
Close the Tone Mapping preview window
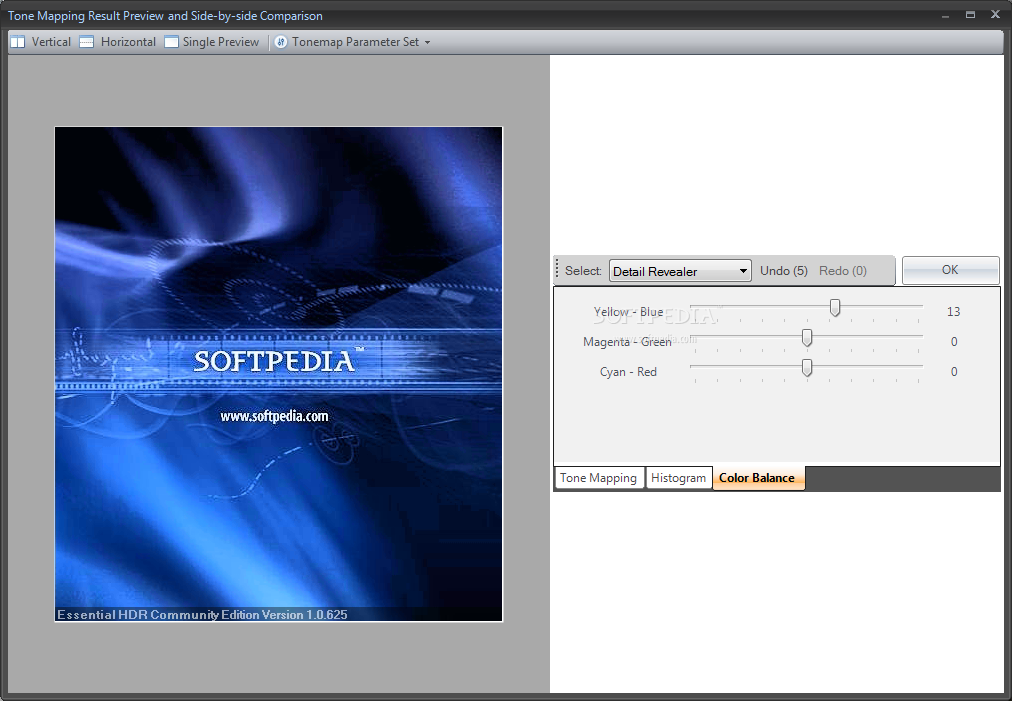click(995, 16)
